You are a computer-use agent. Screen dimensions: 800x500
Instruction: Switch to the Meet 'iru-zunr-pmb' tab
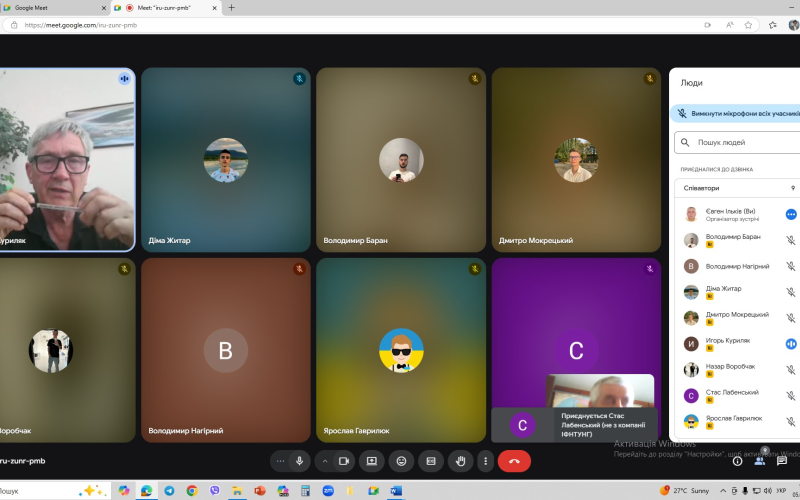pos(166,8)
